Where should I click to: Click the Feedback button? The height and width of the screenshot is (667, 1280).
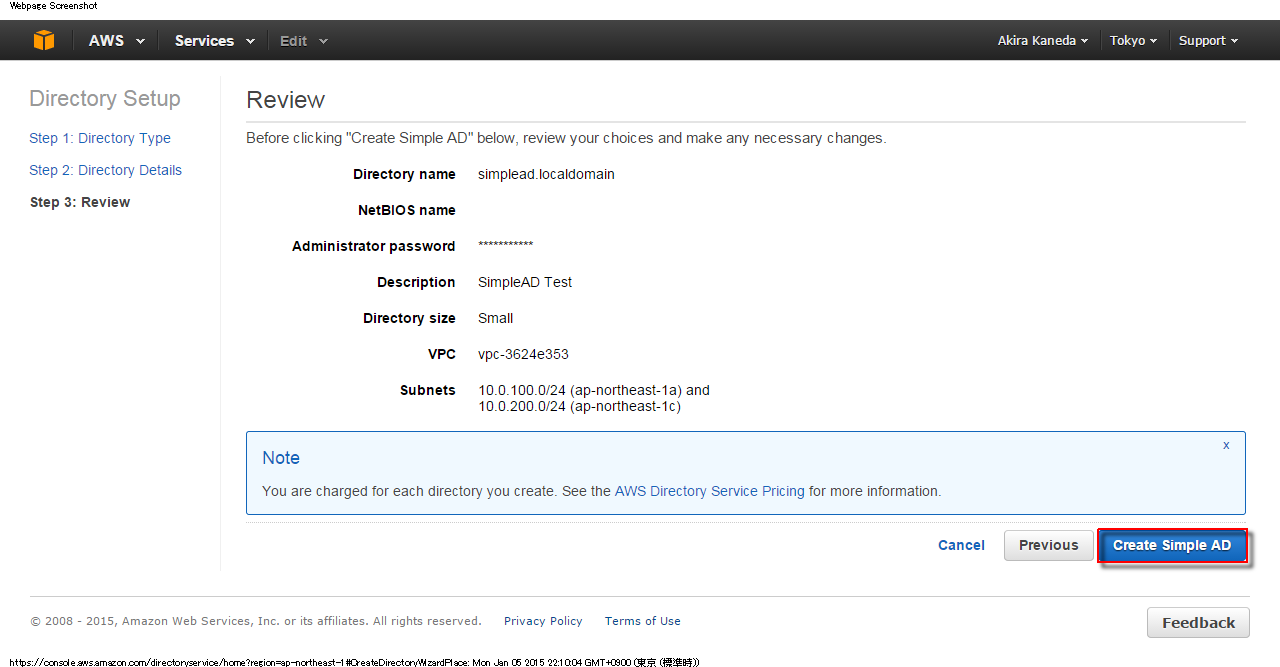pyautogui.click(x=1198, y=622)
